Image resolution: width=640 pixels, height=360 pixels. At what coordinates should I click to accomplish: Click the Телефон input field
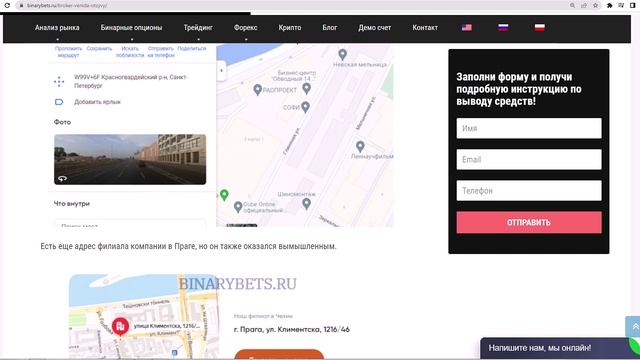pyautogui.click(x=529, y=191)
